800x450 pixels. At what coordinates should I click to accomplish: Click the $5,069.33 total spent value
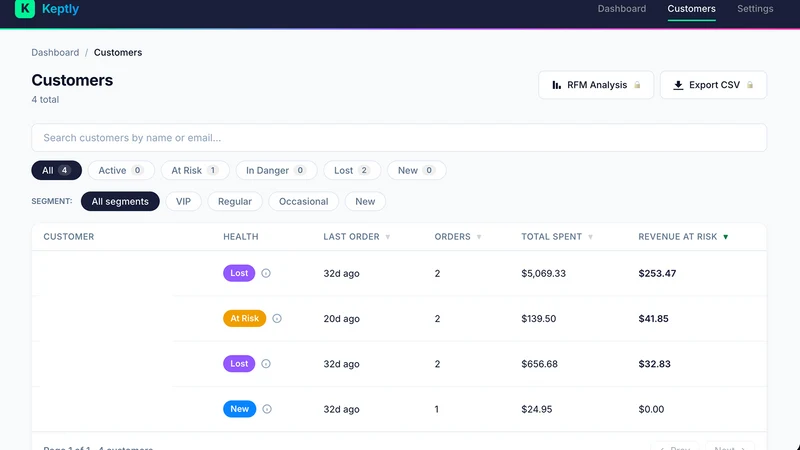pyautogui.click(x=543, y=273)
